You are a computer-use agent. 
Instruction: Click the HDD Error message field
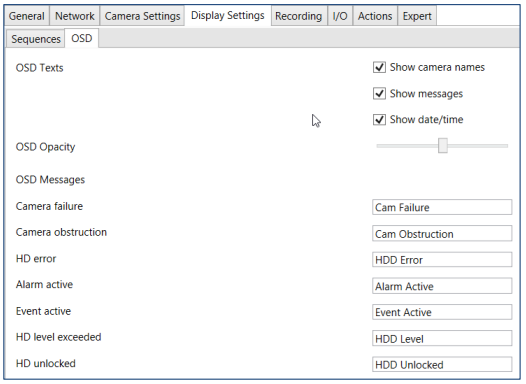coord(442,260)
